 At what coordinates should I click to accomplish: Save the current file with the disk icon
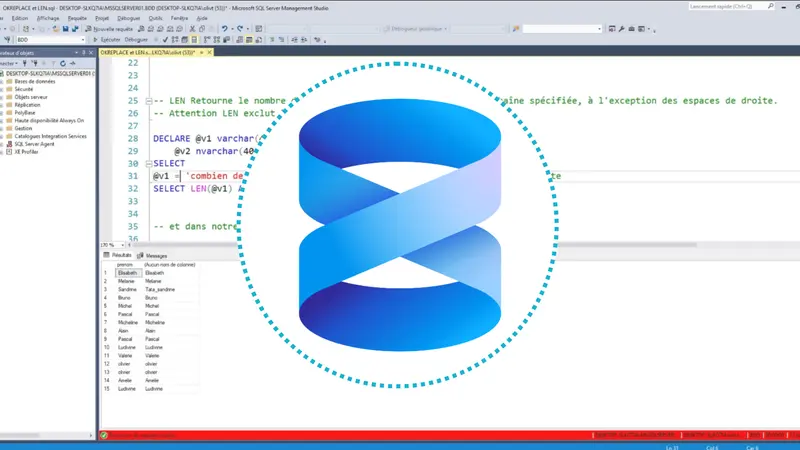point(65,29)
